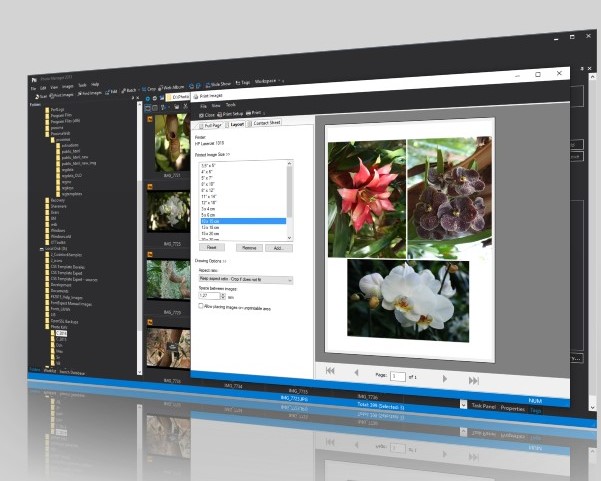Click the Print Images icon in main toolbar
601x481 pixels.
click(52, 95)
